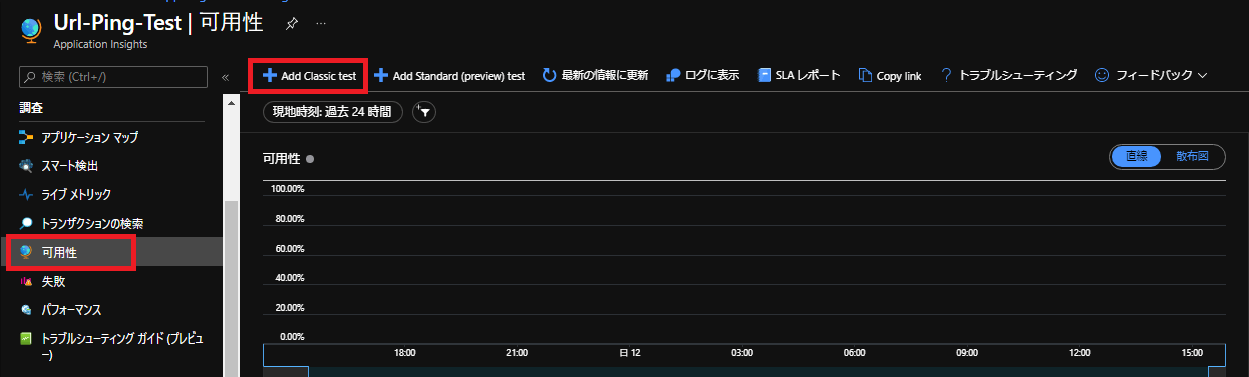This screenshot has height=377, width=1249.
Task: Open トラブルシューティング ガイド (プレビュー)
Action: (111, 346)
